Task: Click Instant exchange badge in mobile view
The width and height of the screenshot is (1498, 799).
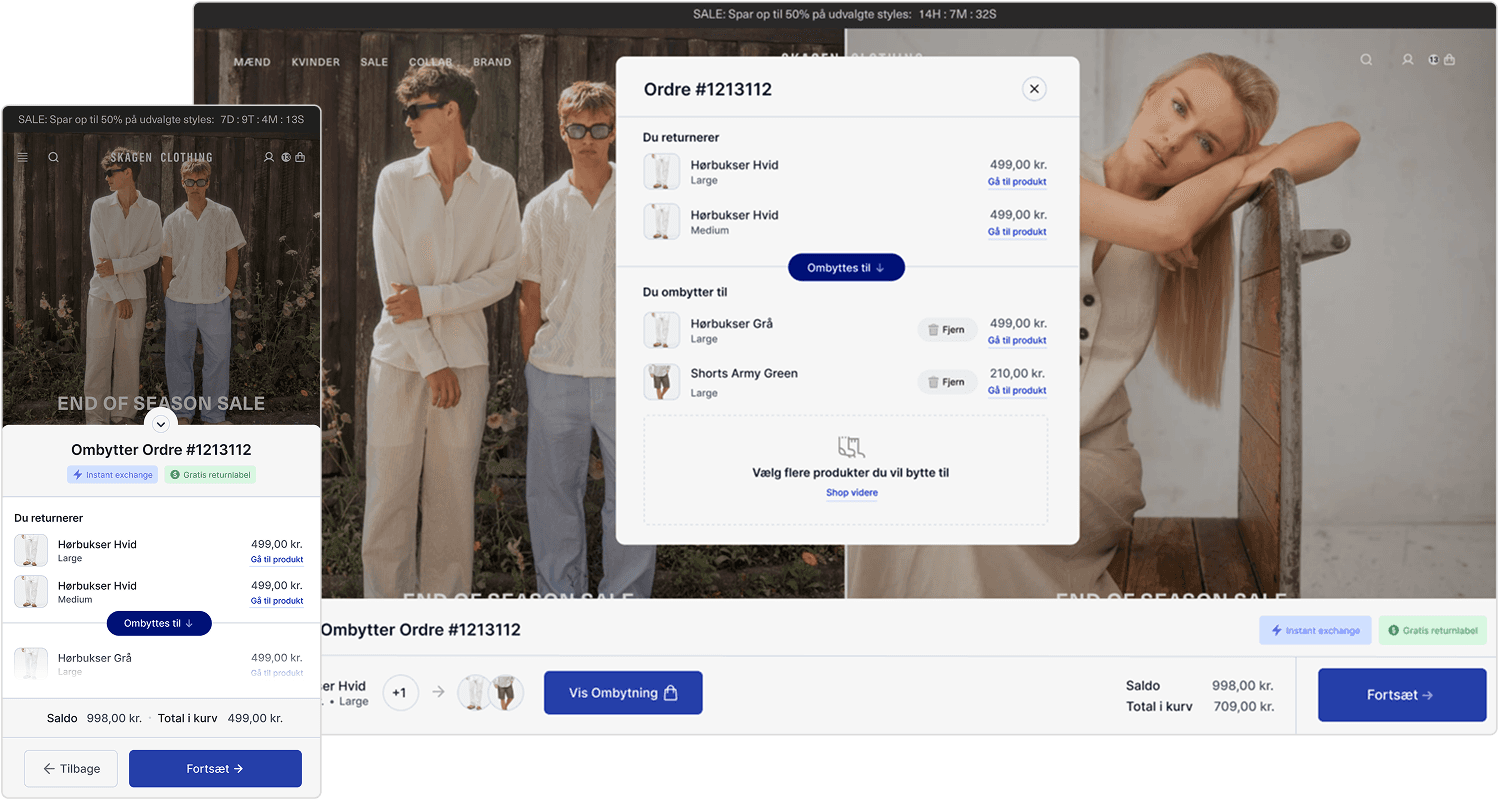Action: [x=113, y=475]
